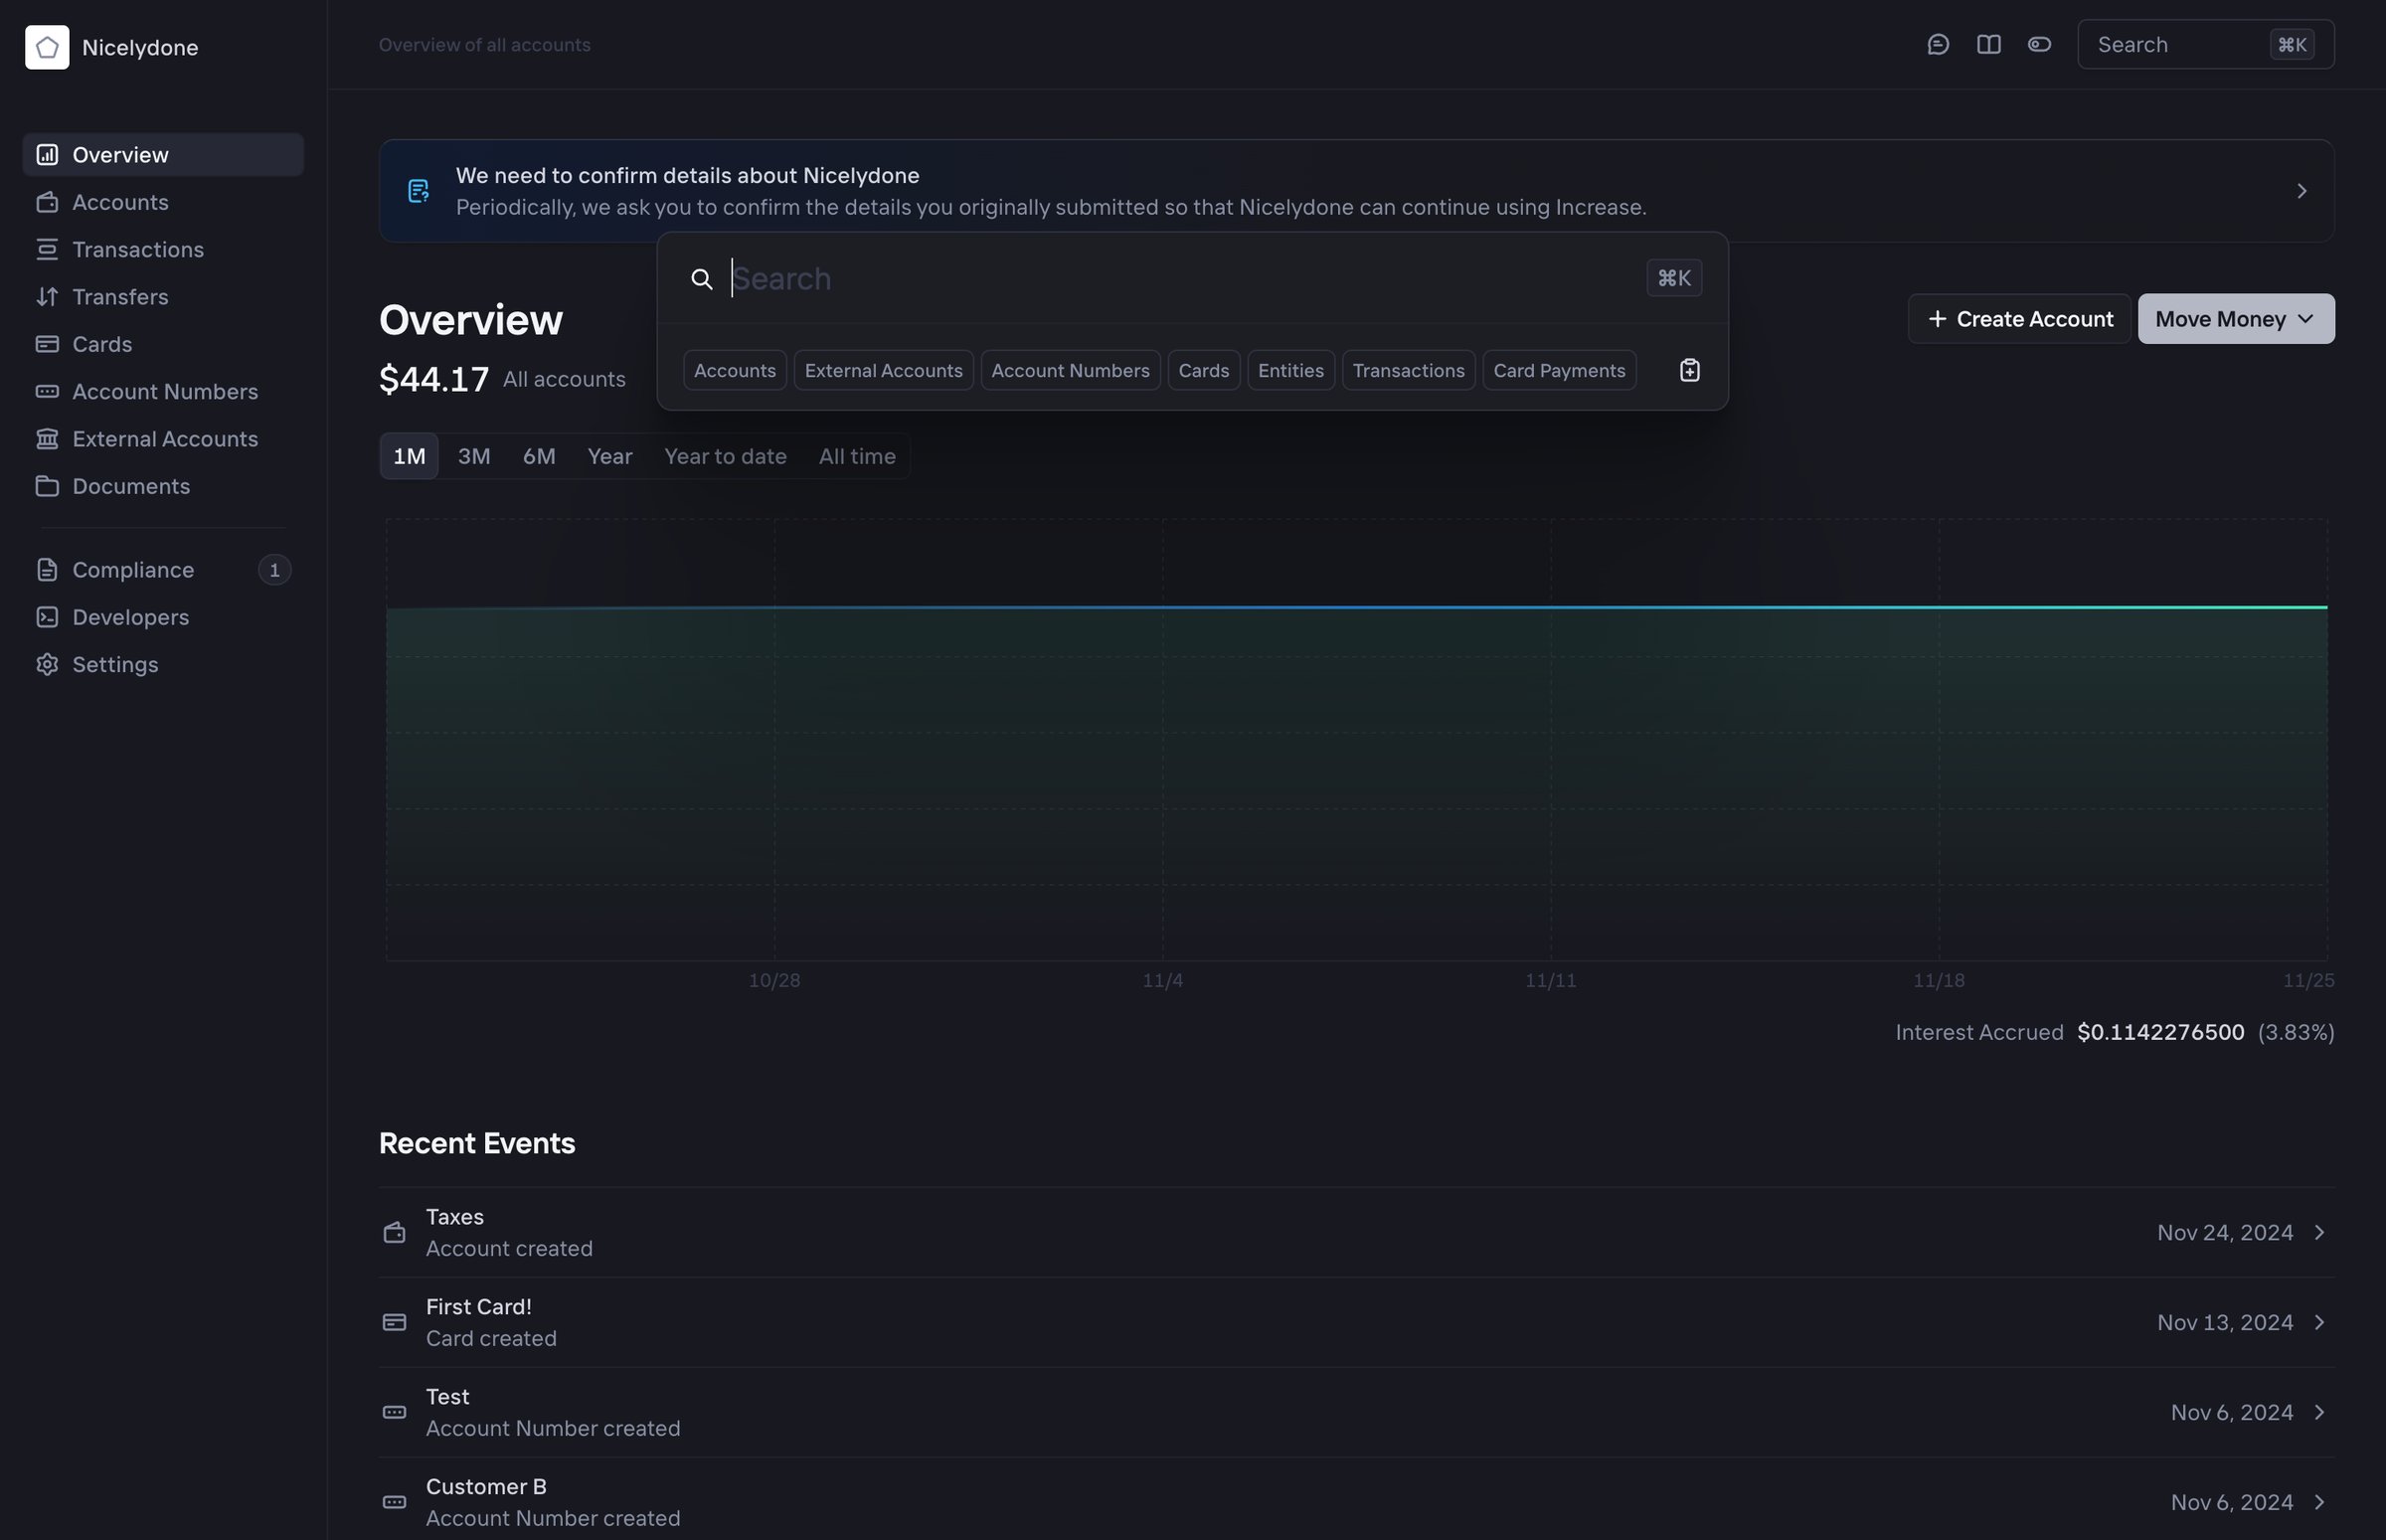Open the First Card! event chevron

coord(2320,1322)
